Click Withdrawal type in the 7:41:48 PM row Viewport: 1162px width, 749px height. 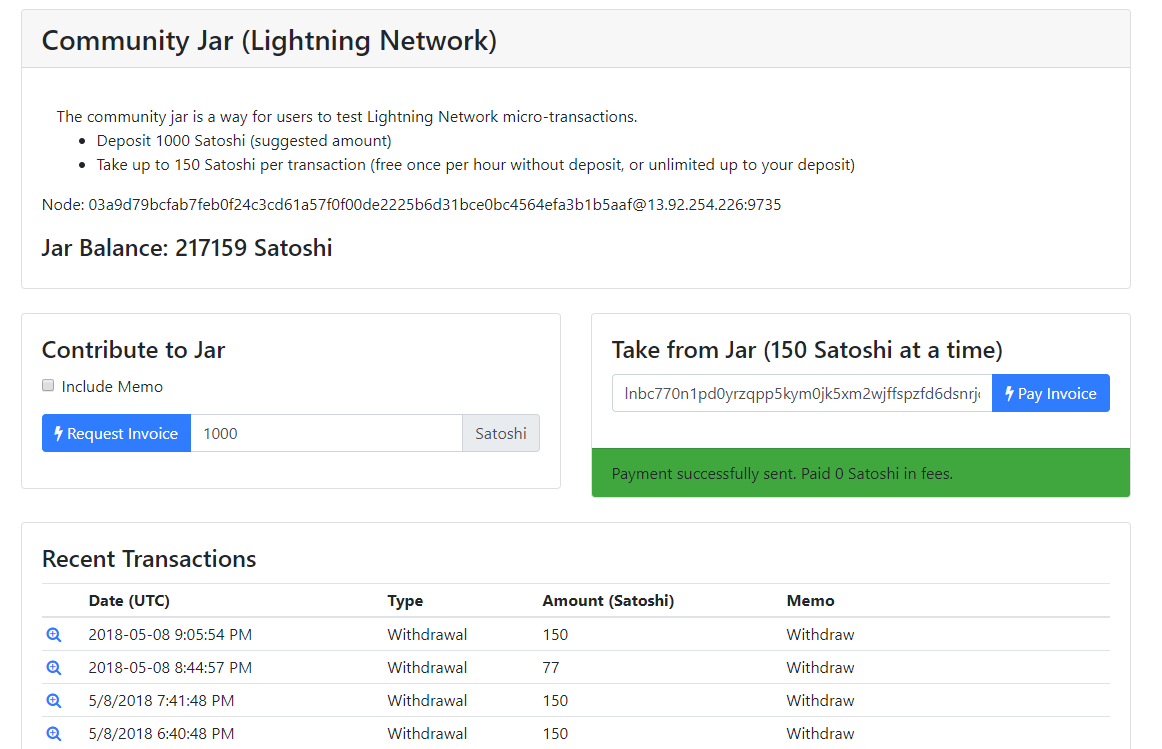[x=427, y=701]
